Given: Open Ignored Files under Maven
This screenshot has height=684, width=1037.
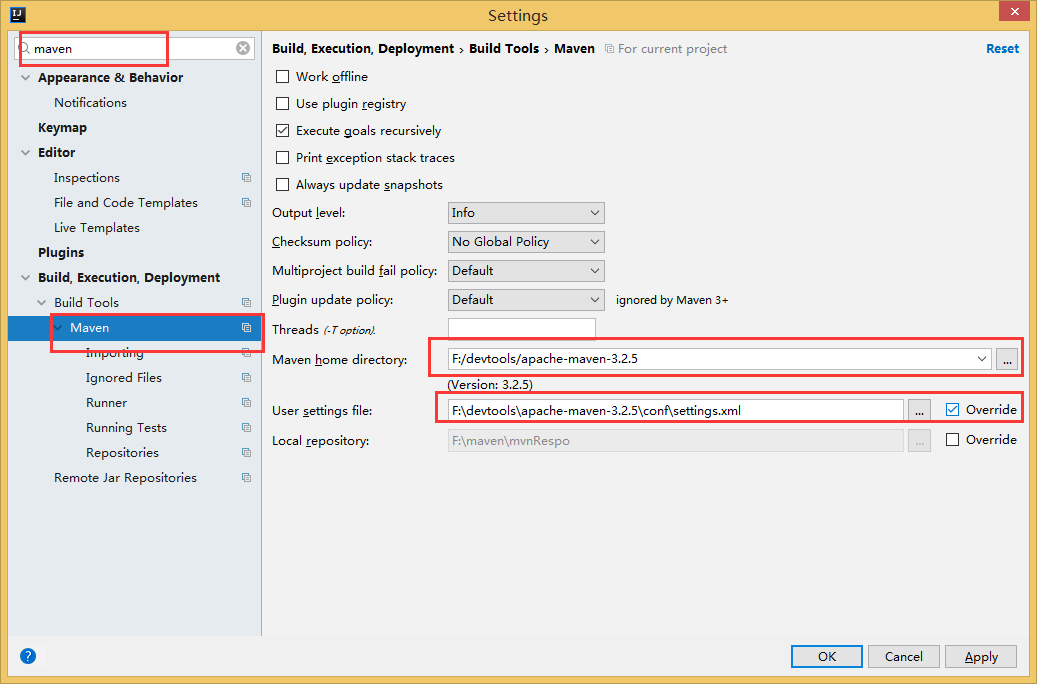Looking at the screenshot, I should pyautogui.click(x=124, y=378).
